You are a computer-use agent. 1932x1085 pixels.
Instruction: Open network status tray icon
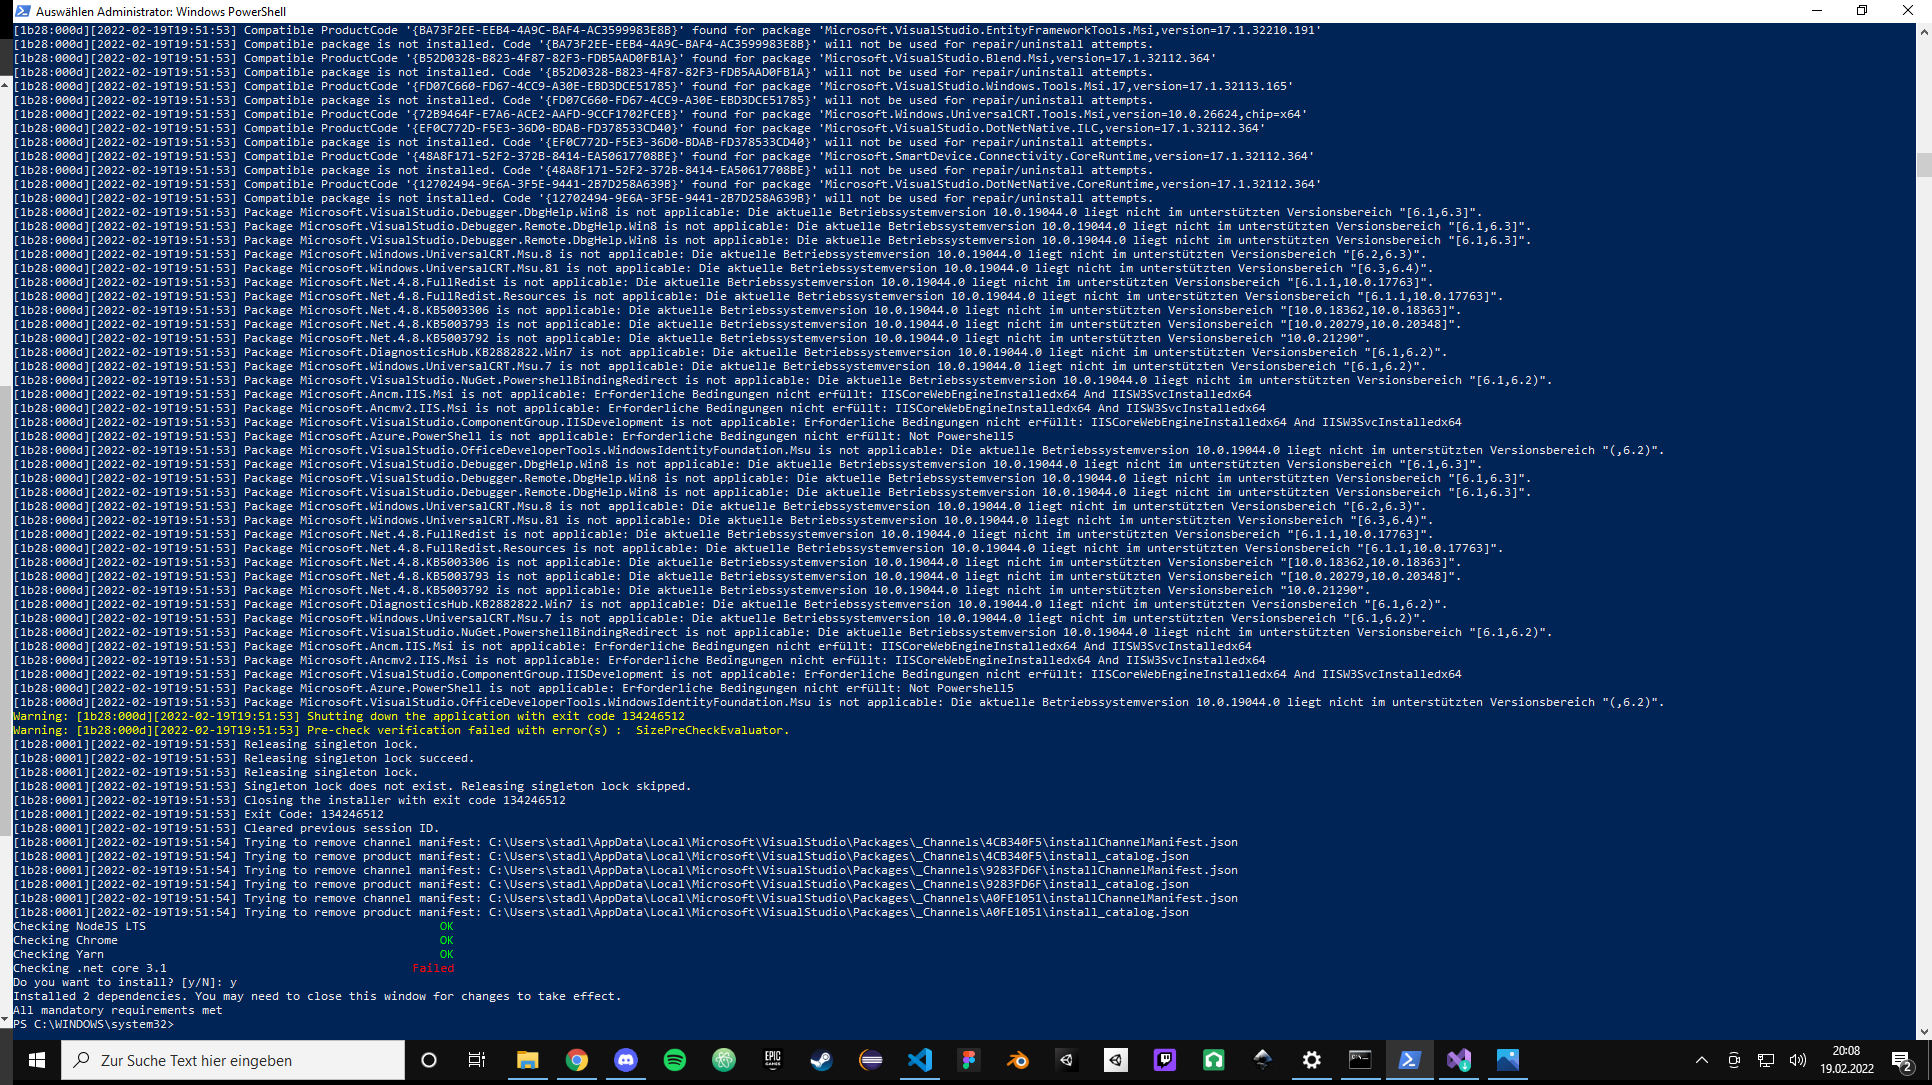[x=1766, y=1060]
